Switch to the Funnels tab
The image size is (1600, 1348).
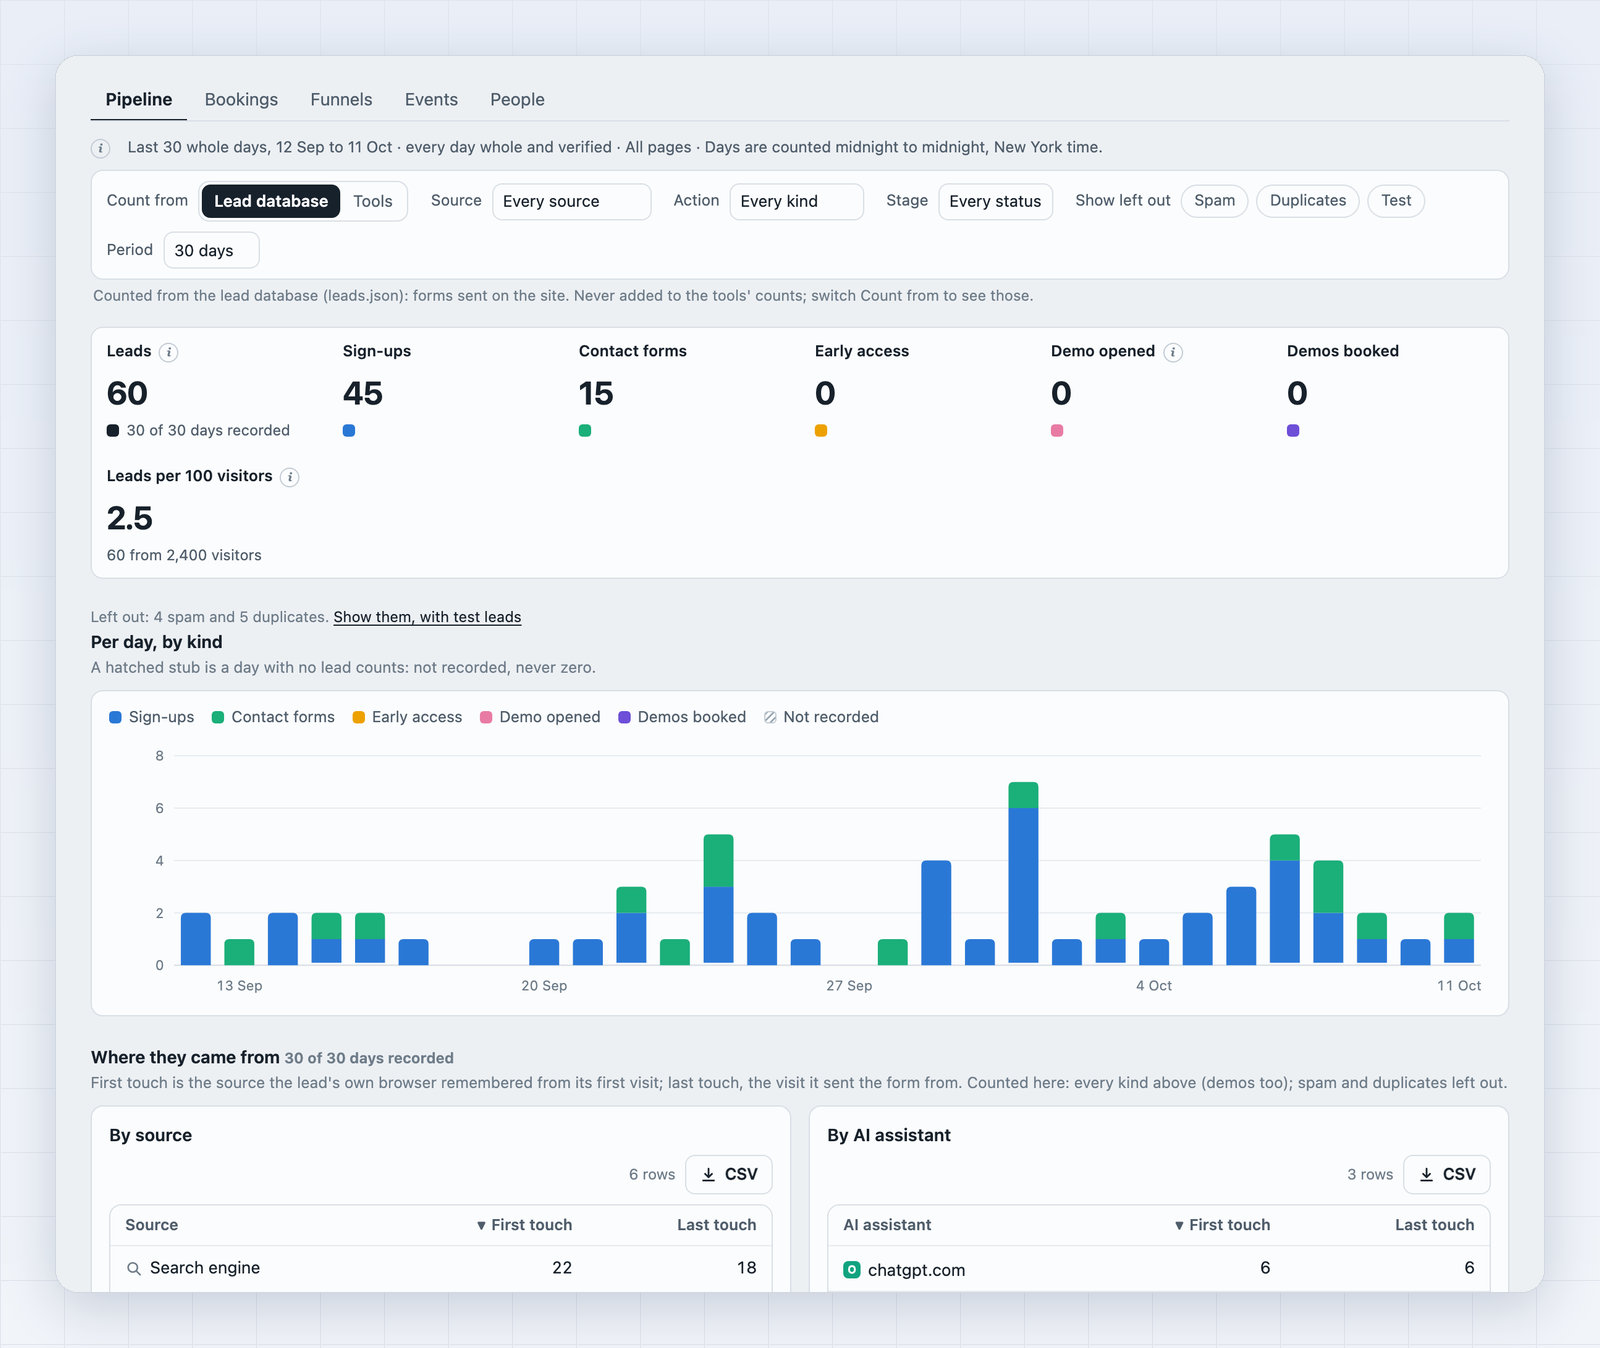[x=341, y=100]
